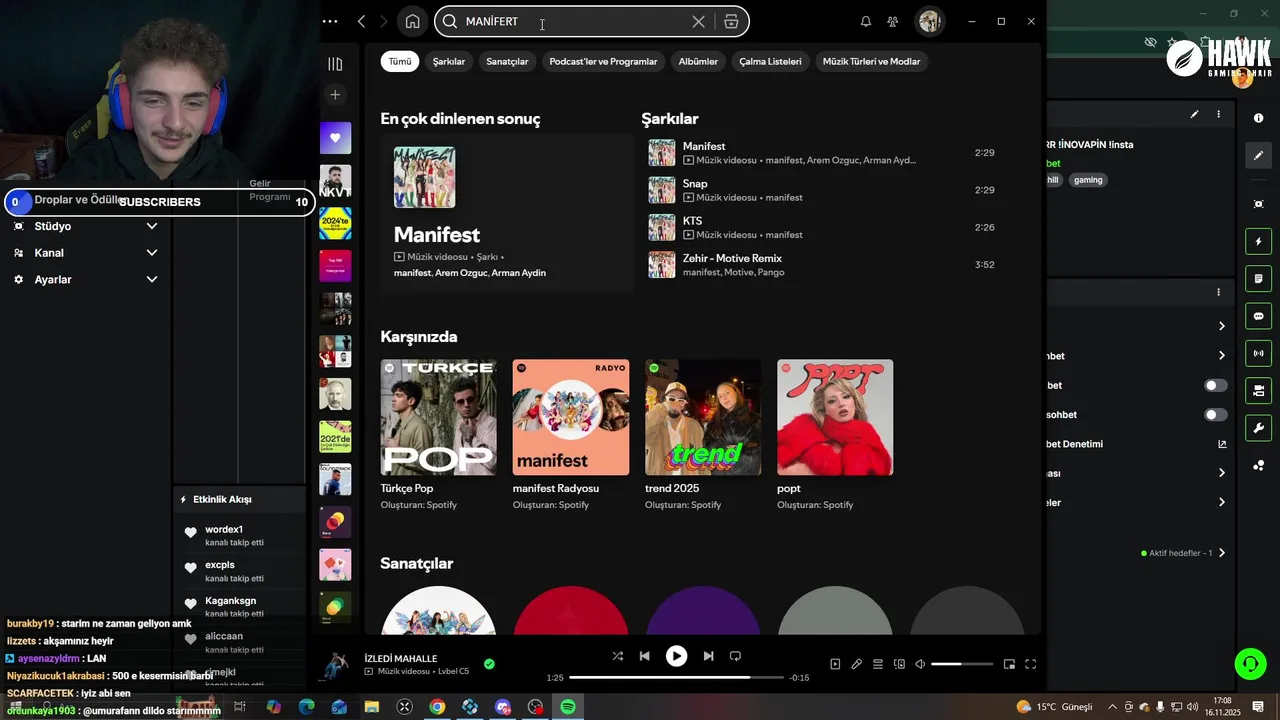
Task: Select Podcast'ler ve Programlar filter chip
Action: click(603, 61)
